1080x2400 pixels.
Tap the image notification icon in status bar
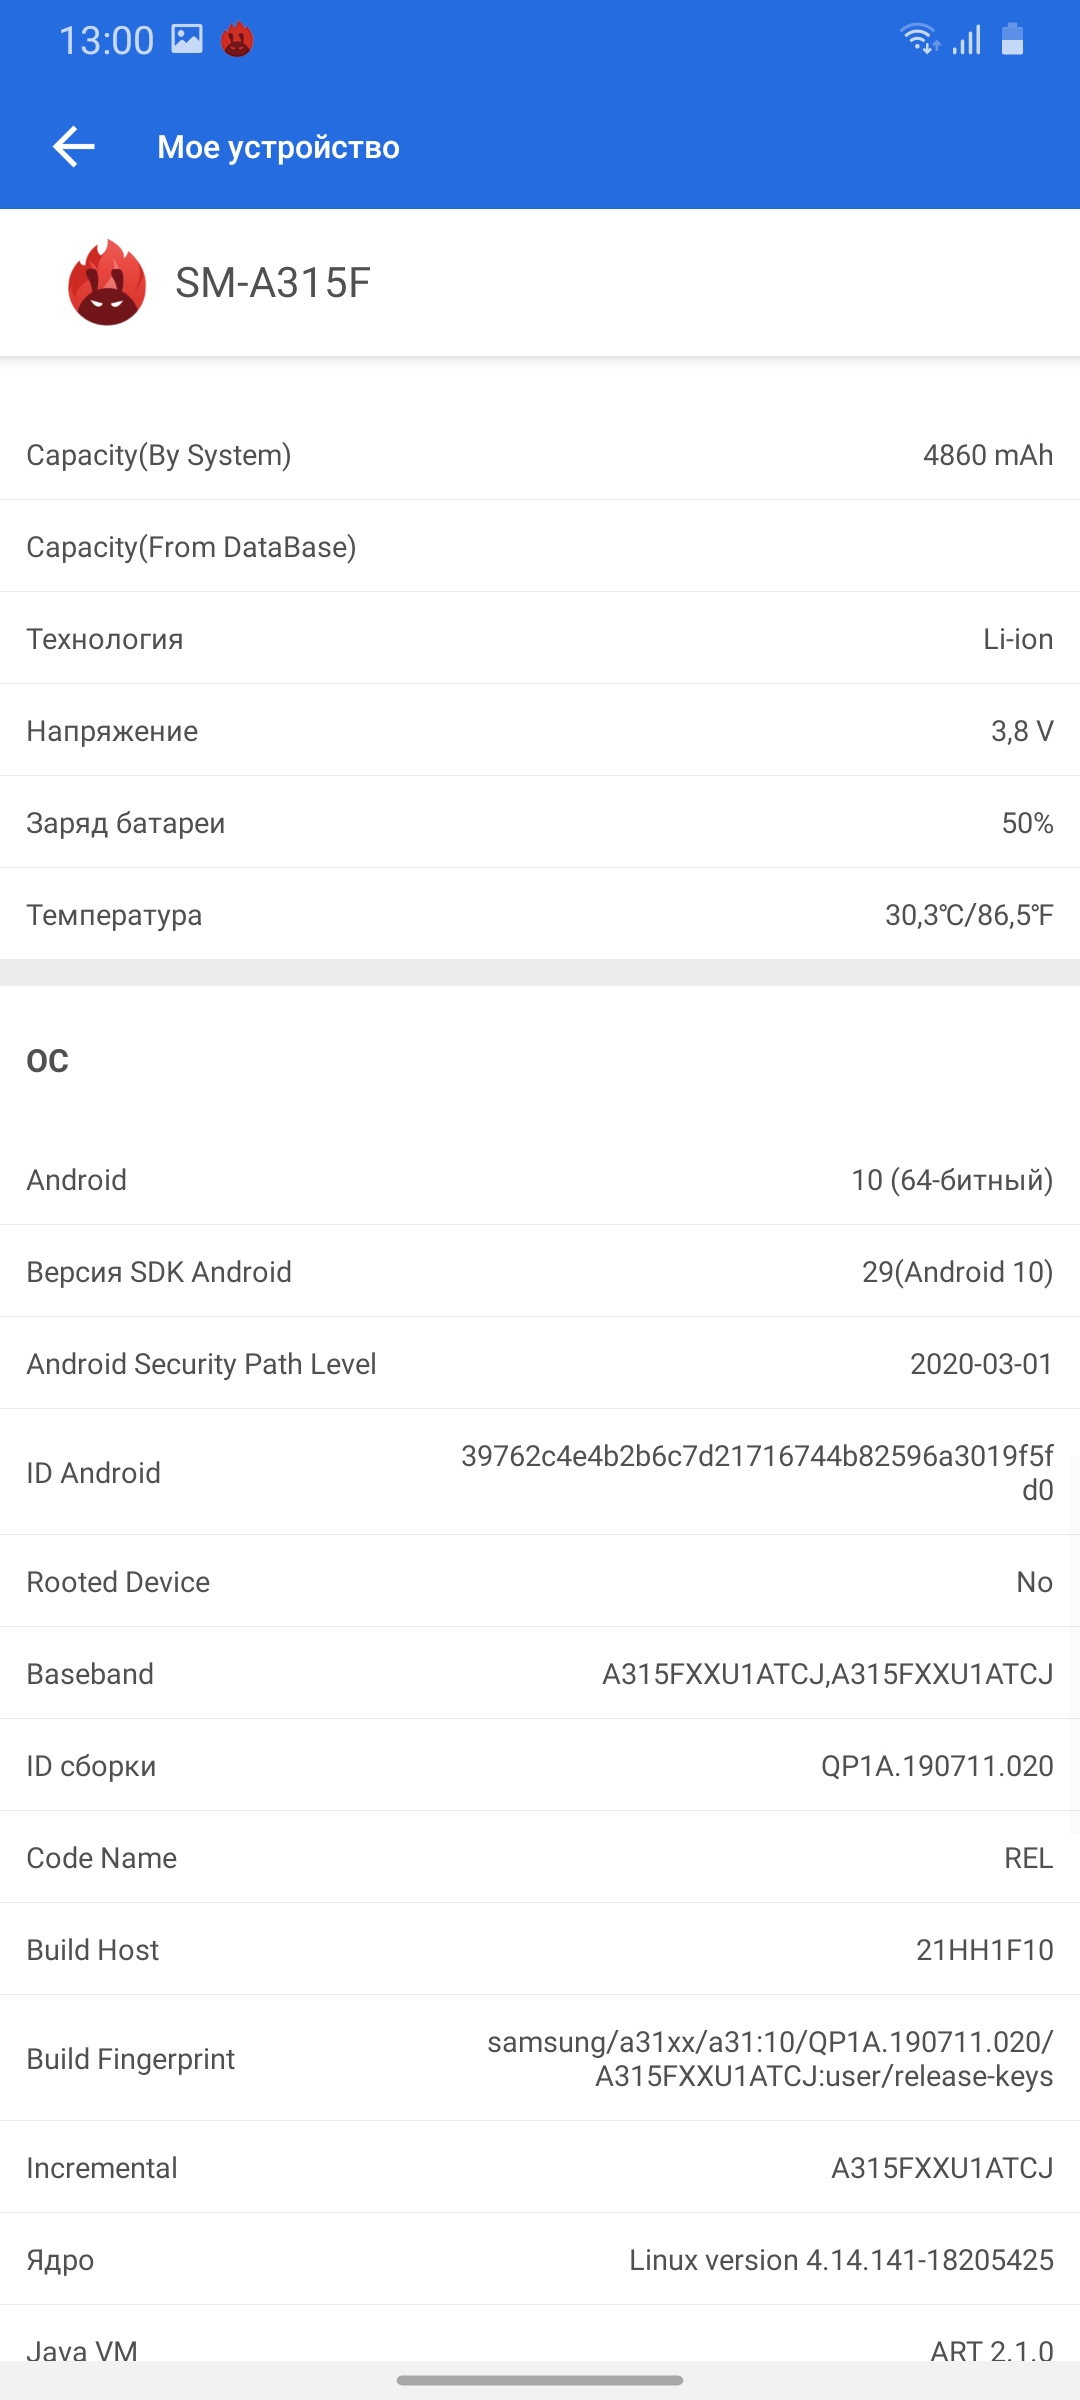[x=187, y=39]
